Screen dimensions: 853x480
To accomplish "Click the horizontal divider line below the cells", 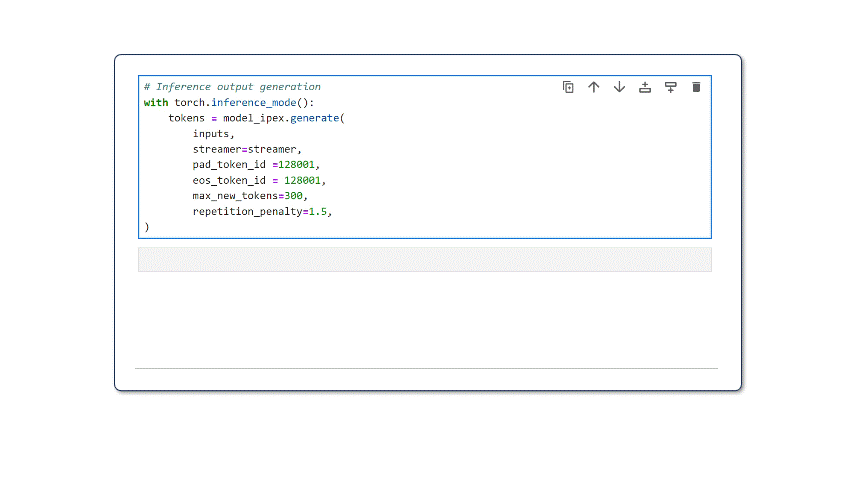I will click(426, 368).
